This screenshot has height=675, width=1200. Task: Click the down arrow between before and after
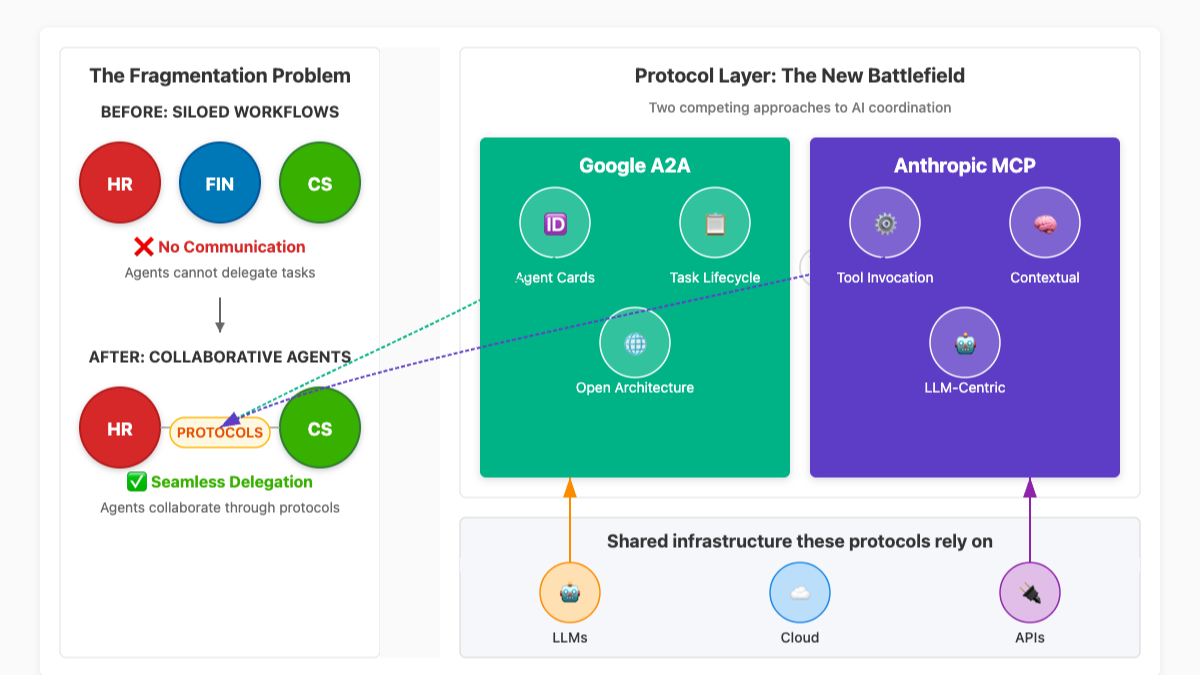pos(220,313)
